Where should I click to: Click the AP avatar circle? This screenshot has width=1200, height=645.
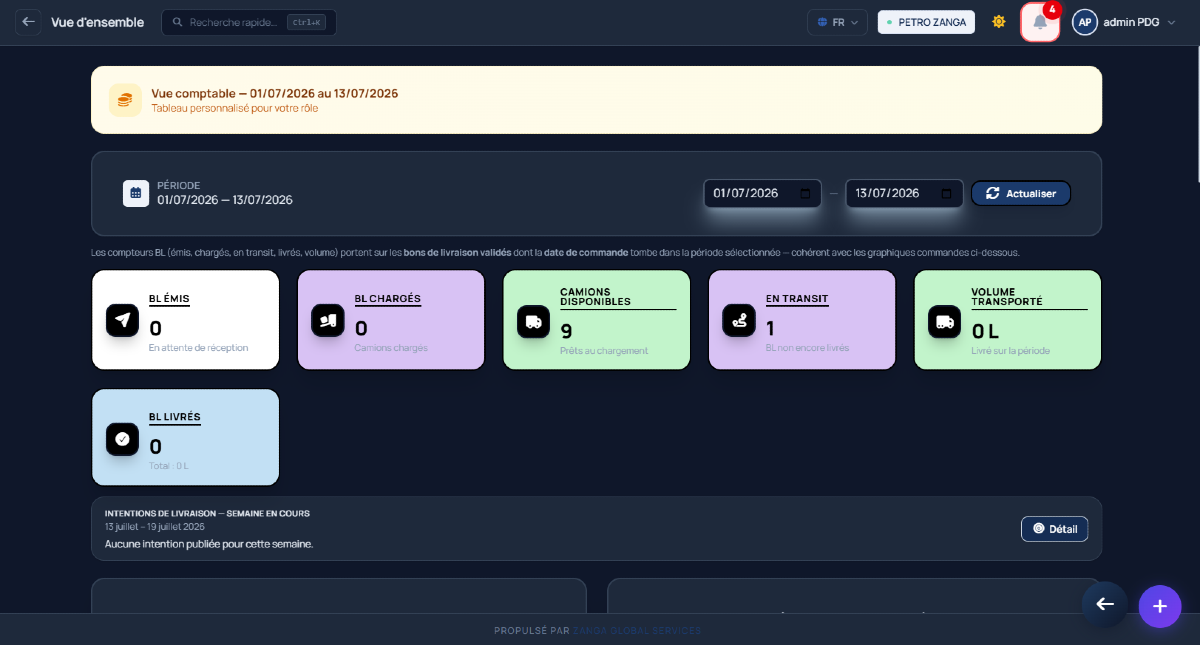[1085, 22]
